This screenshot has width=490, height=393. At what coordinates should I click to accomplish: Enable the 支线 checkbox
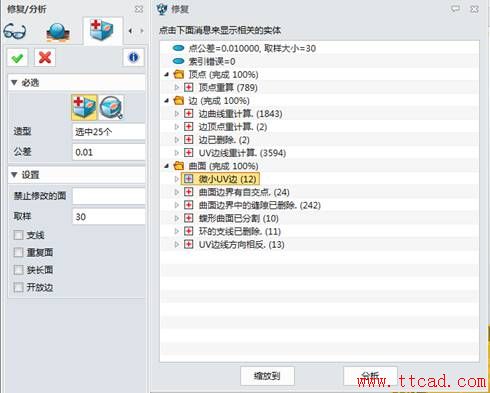coord(18,235)
